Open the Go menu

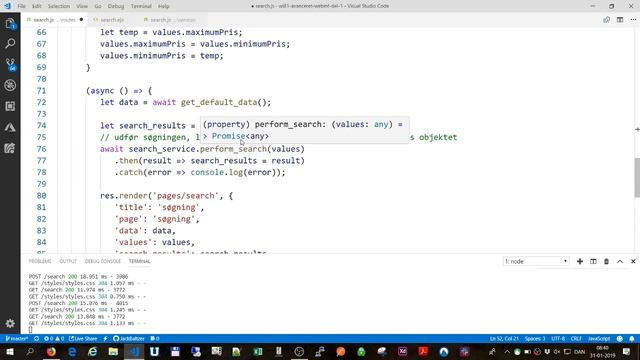(x=98, y=6)
